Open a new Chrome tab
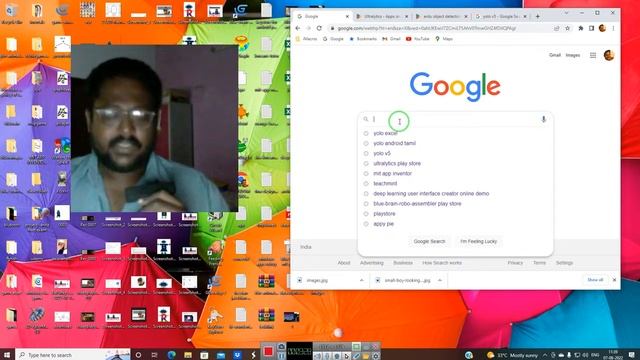This screenshot has width=640, height=360. pos(538,16)
